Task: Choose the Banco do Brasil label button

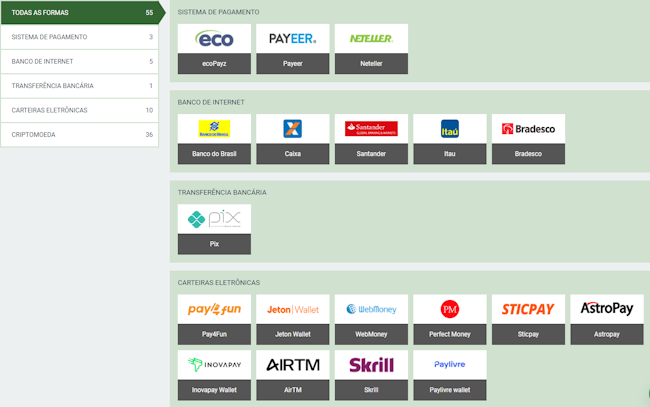Action: (x=214, y=154)
